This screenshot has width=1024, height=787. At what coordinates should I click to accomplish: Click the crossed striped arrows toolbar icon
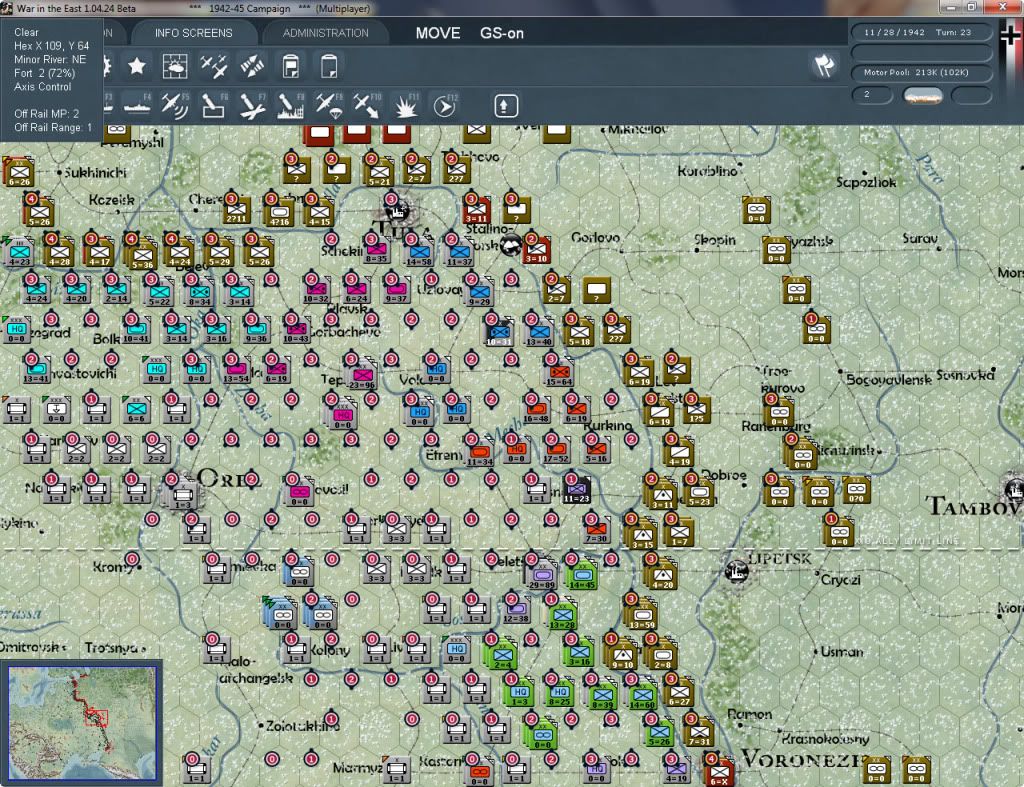point(252,66)
